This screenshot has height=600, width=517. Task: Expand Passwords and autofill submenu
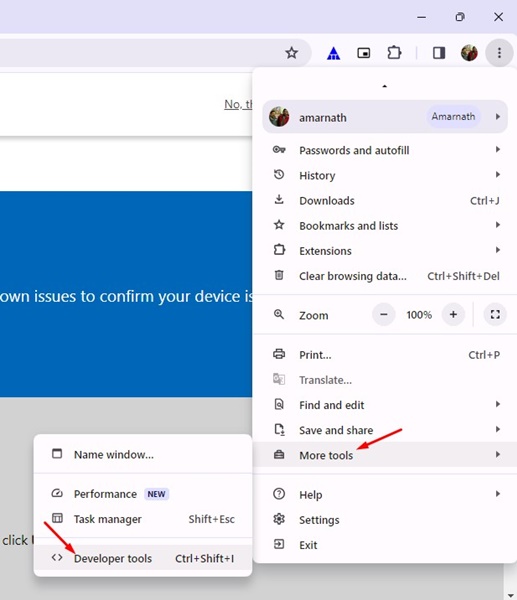385,150
